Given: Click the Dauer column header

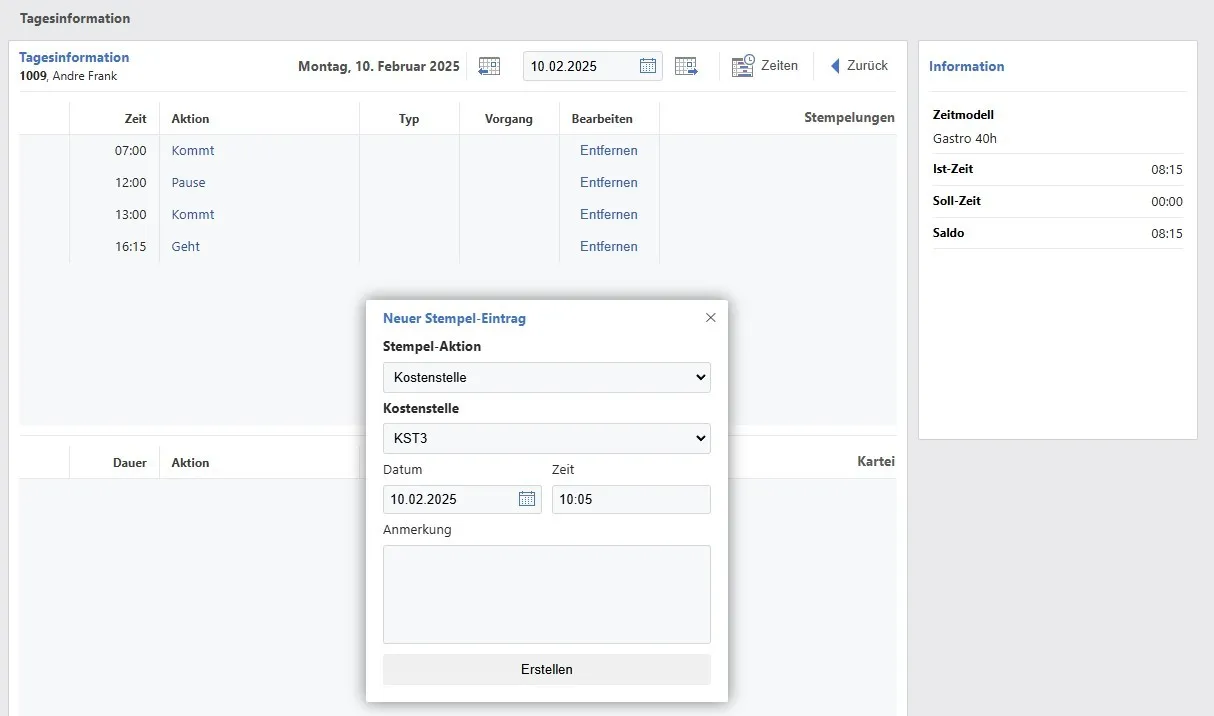Looking at the screenshot, I should coord(130,463).
